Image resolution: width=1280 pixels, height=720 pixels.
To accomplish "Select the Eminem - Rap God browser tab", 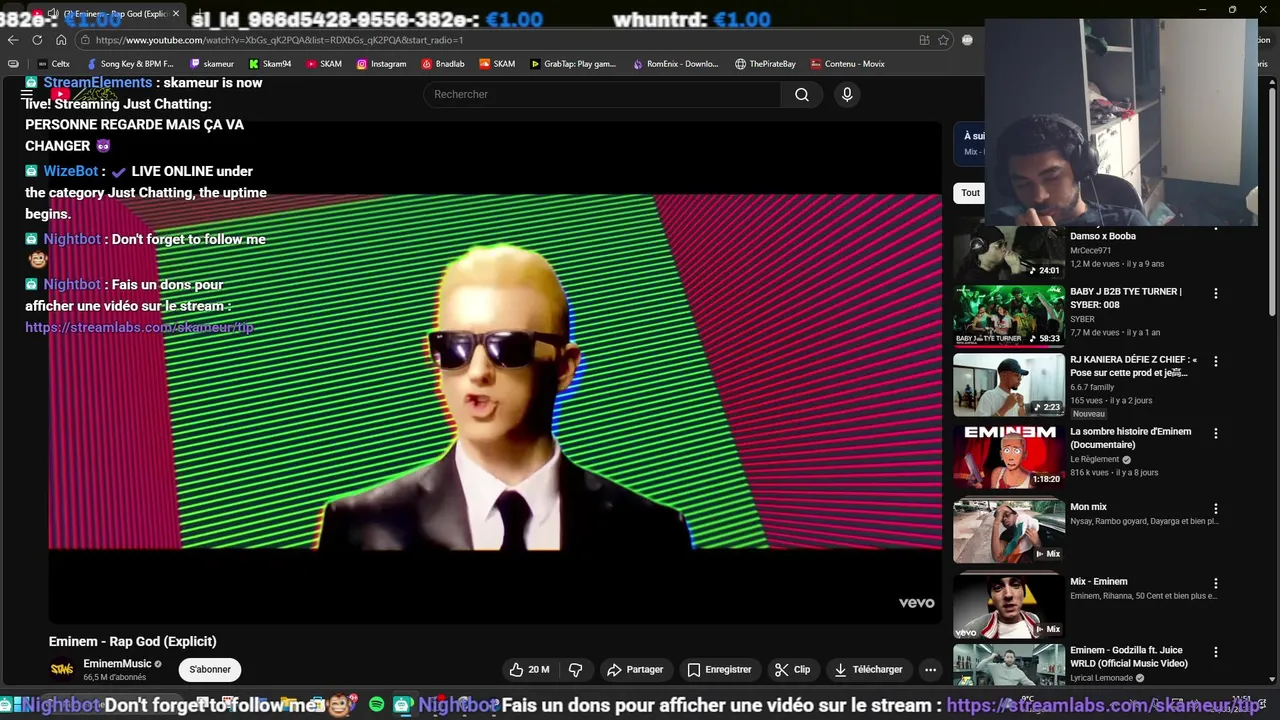I will (108, 14).
